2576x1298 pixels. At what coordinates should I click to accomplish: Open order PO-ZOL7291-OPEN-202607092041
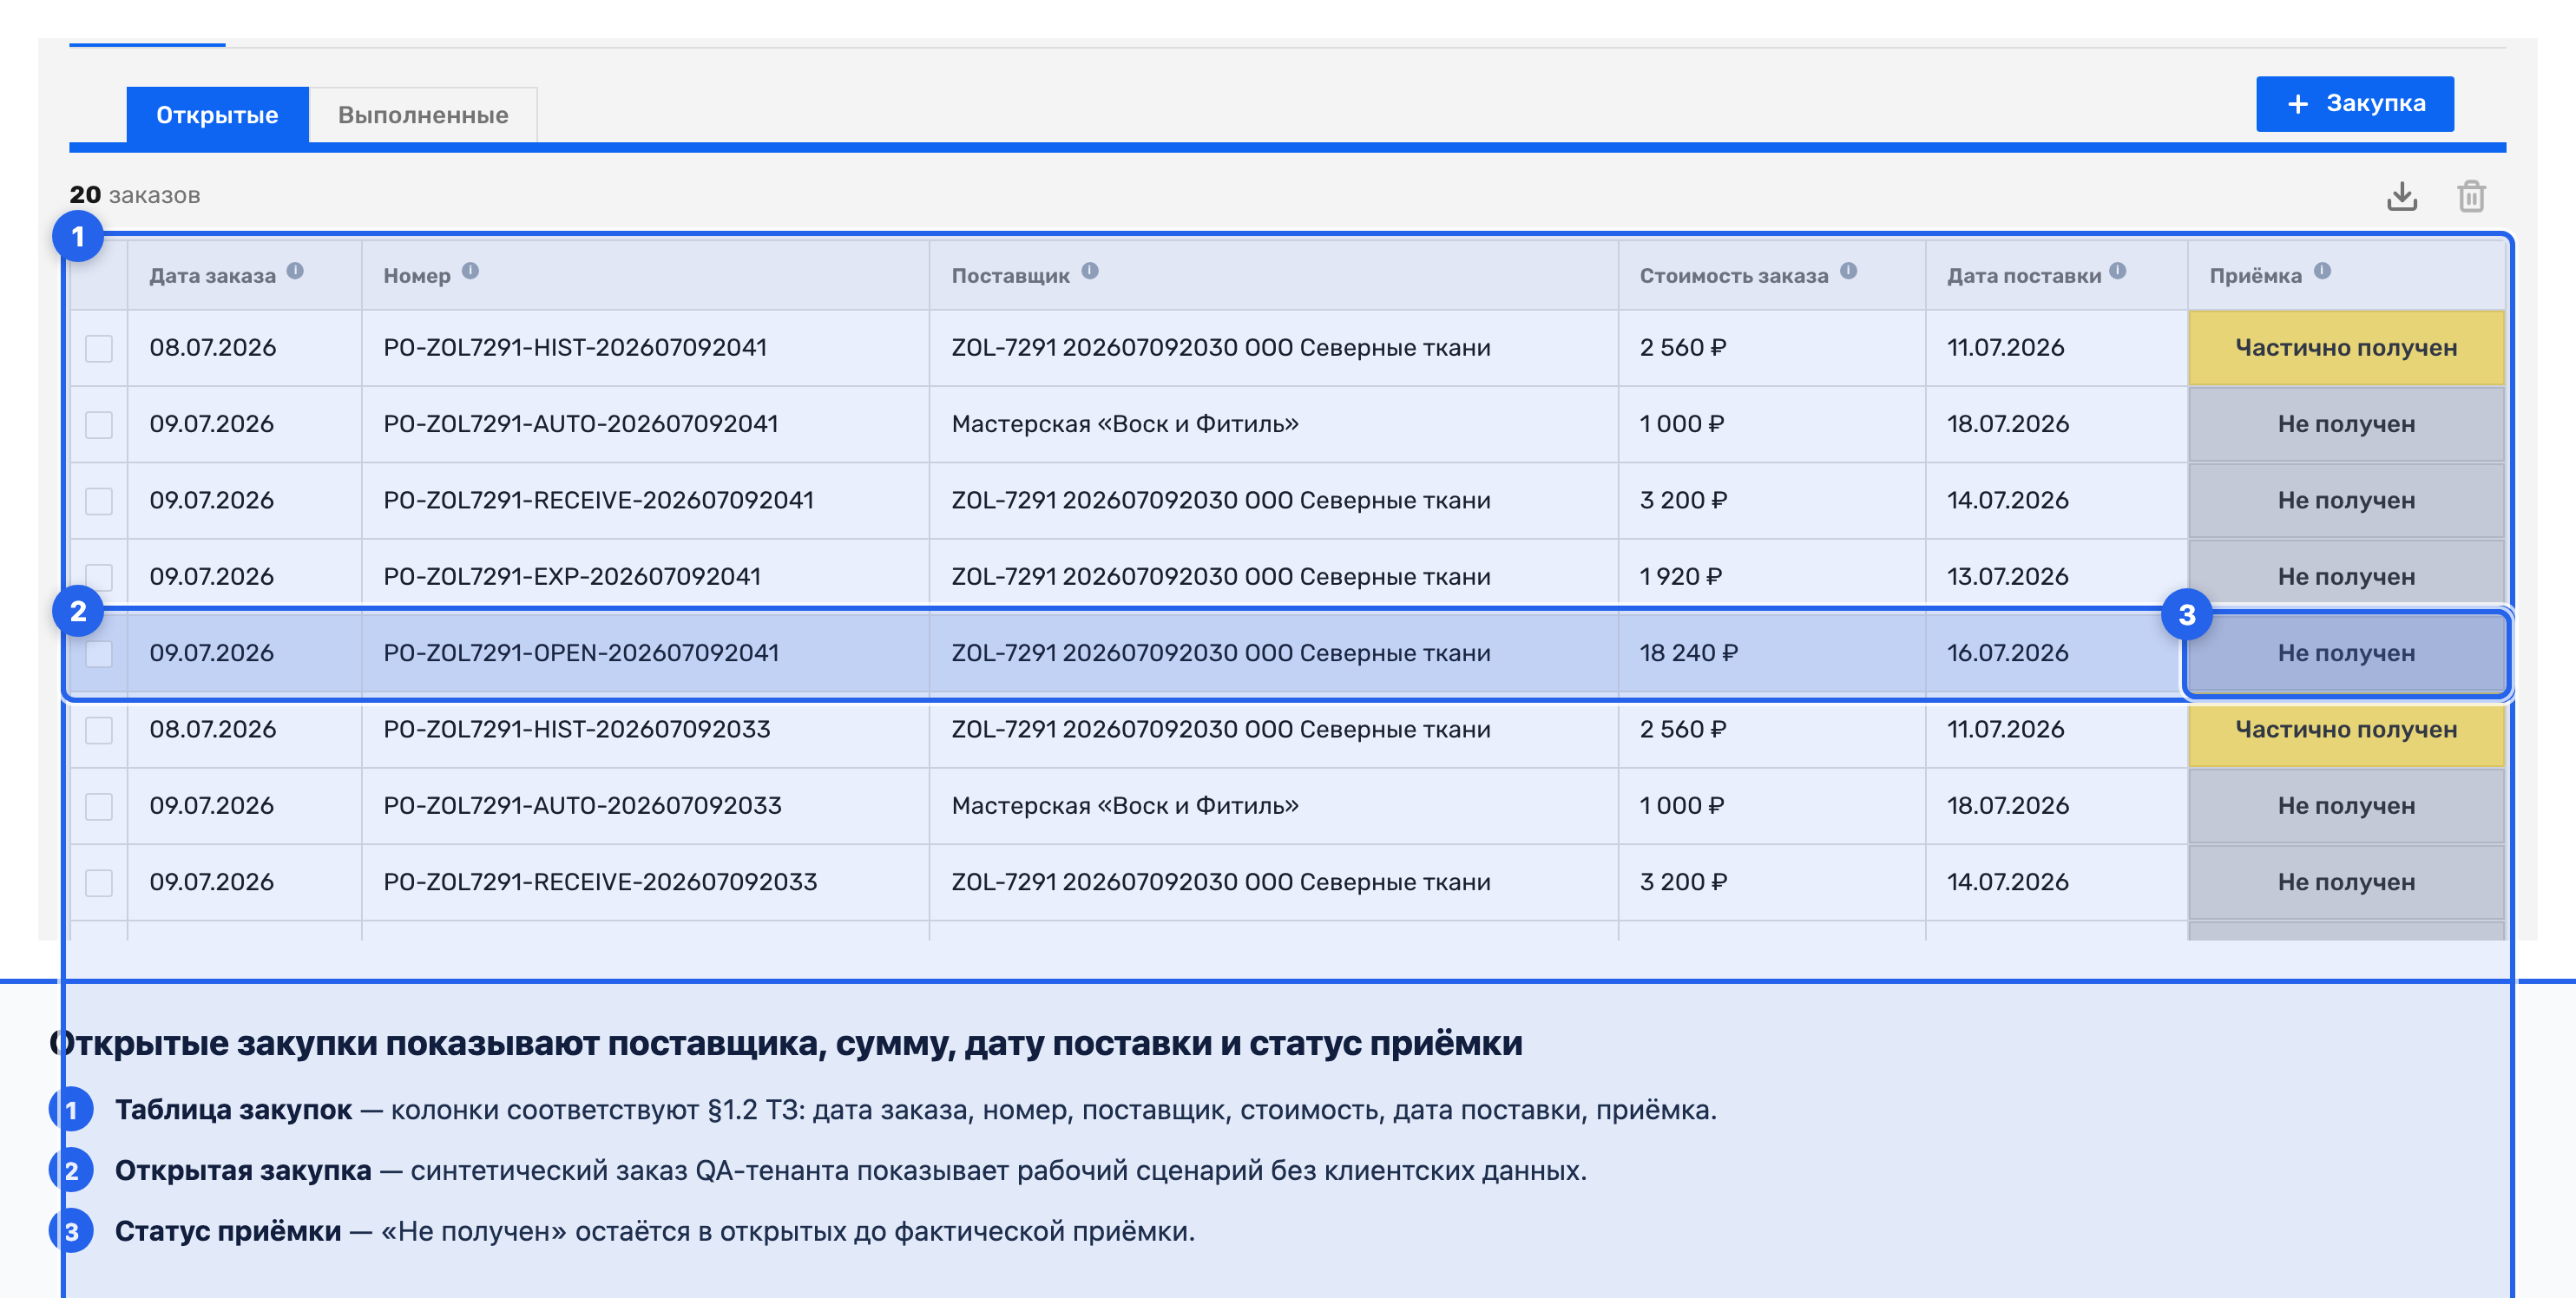coord(581,653)
